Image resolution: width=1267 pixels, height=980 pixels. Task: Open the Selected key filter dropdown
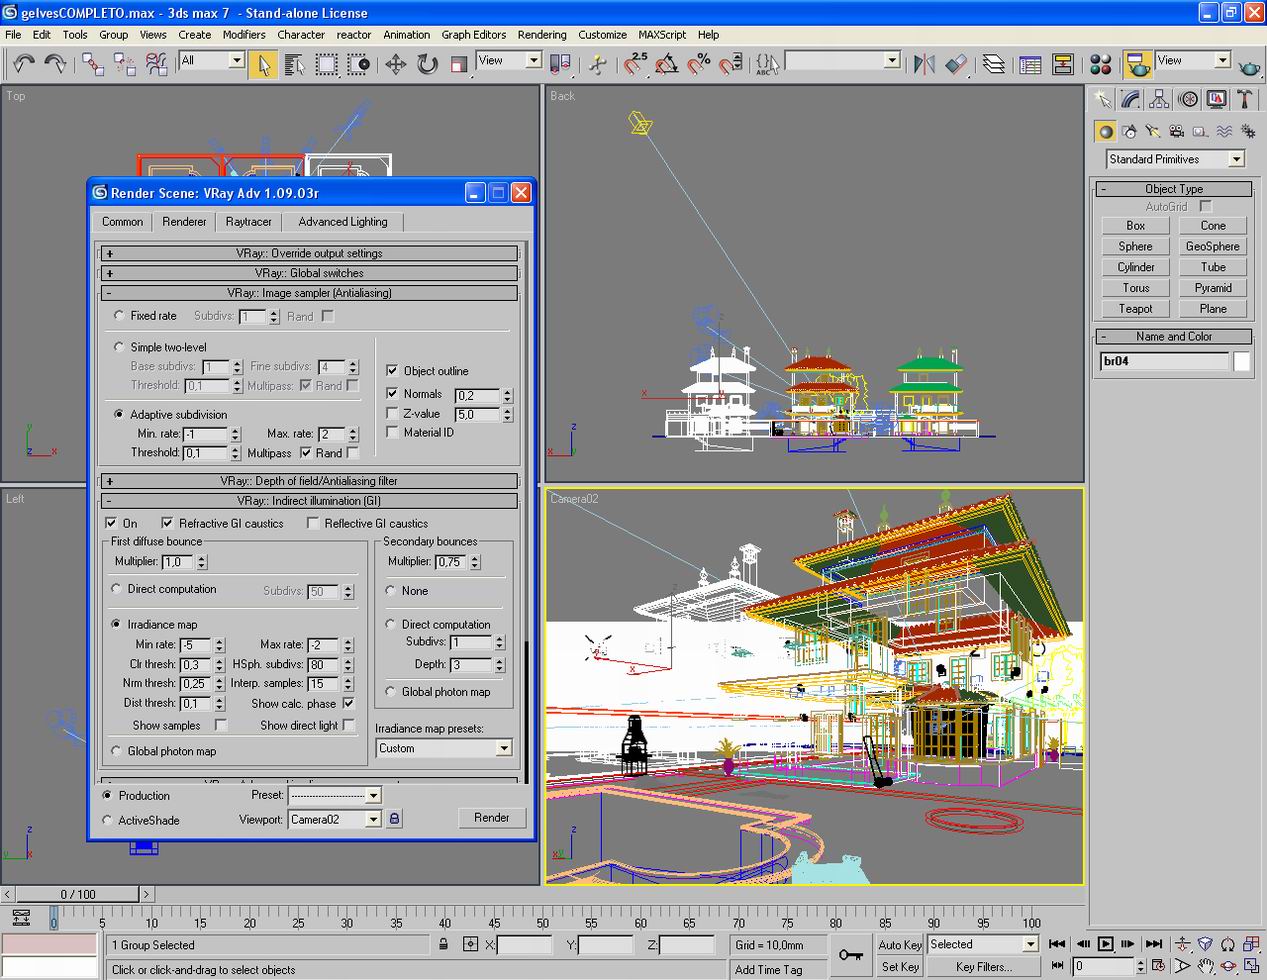coord(1030,944)
